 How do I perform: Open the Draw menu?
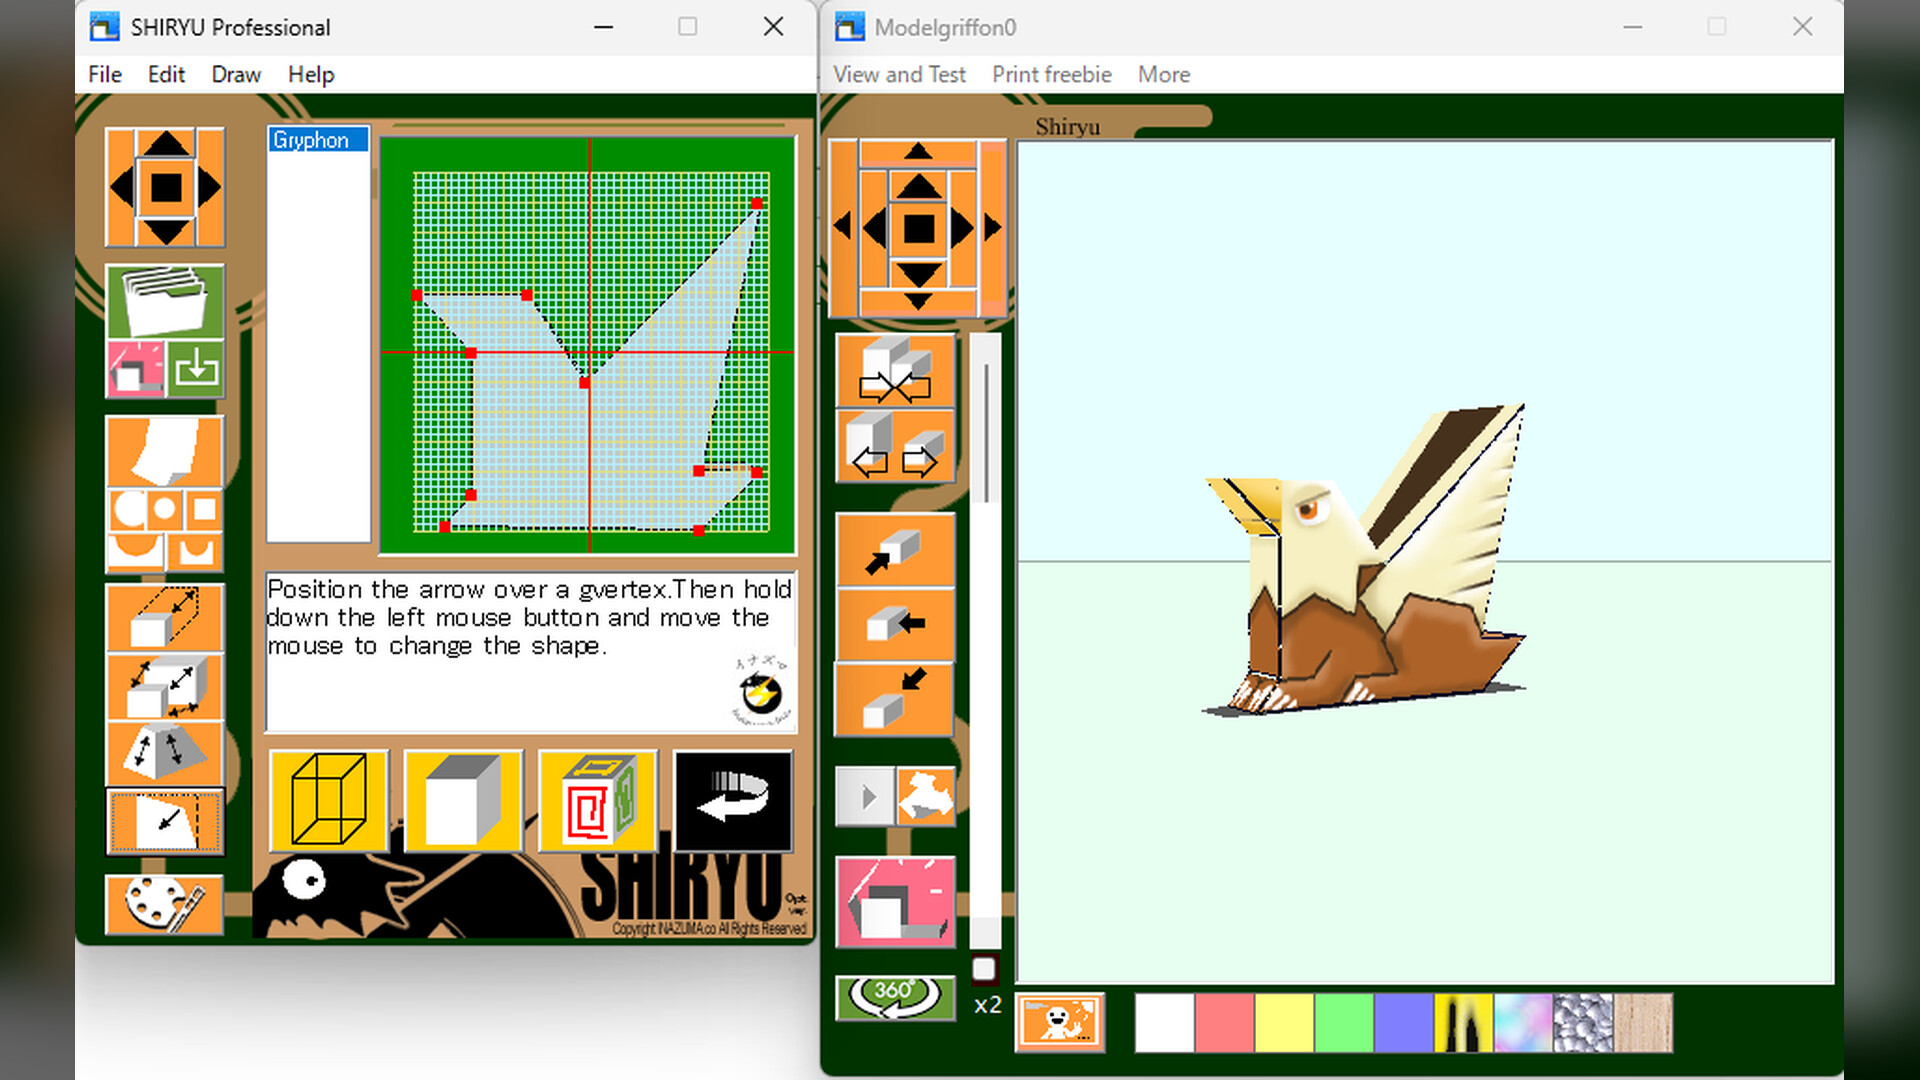(236, 74)
